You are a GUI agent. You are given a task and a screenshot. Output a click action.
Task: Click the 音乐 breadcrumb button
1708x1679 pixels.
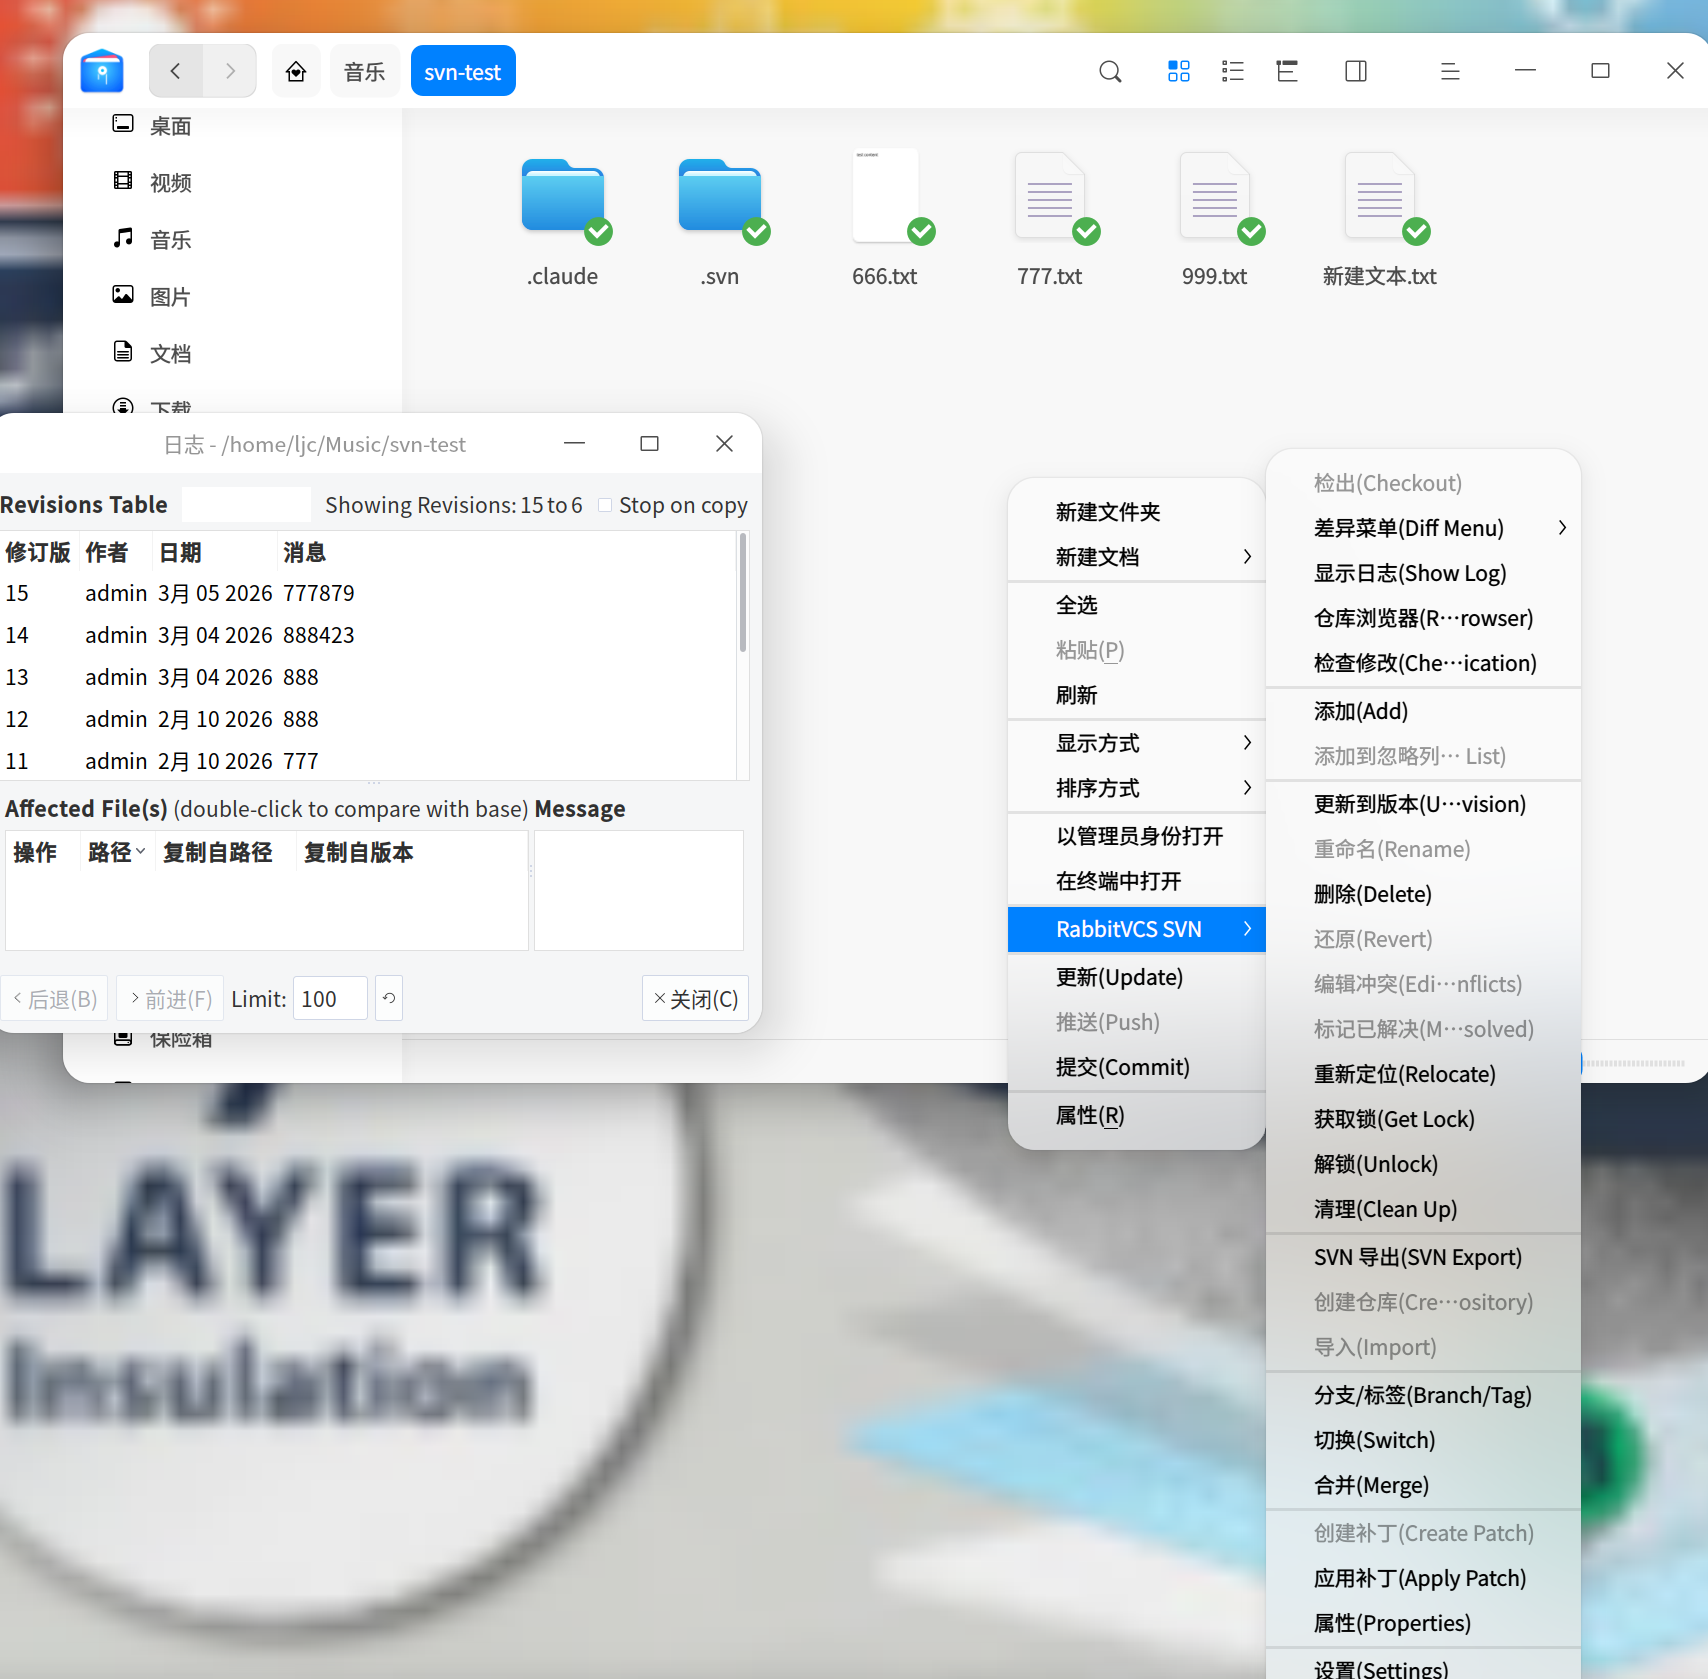coord(364,71)
